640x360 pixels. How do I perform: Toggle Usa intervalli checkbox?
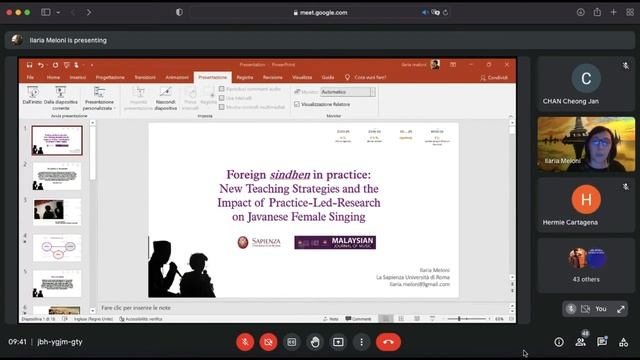222,98
